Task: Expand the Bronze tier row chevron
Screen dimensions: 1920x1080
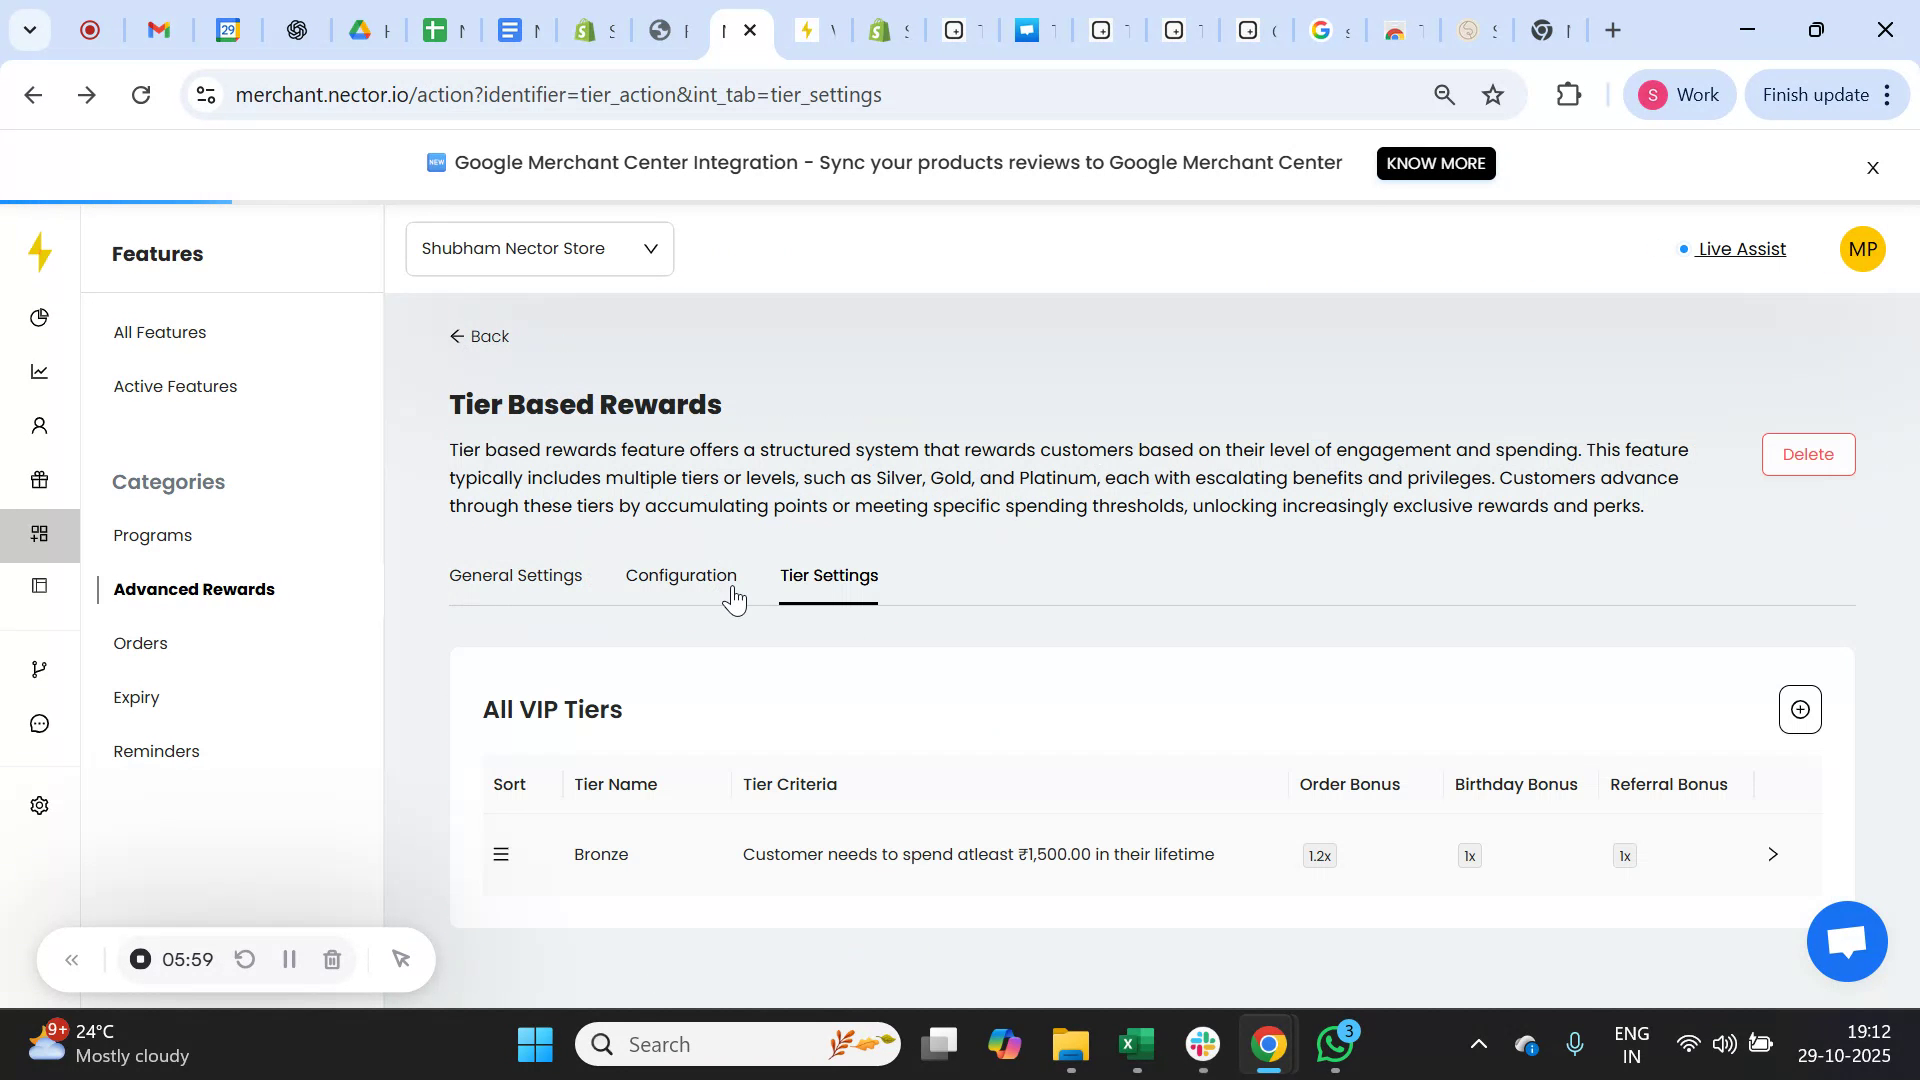Action: [x=1772, y=854]
